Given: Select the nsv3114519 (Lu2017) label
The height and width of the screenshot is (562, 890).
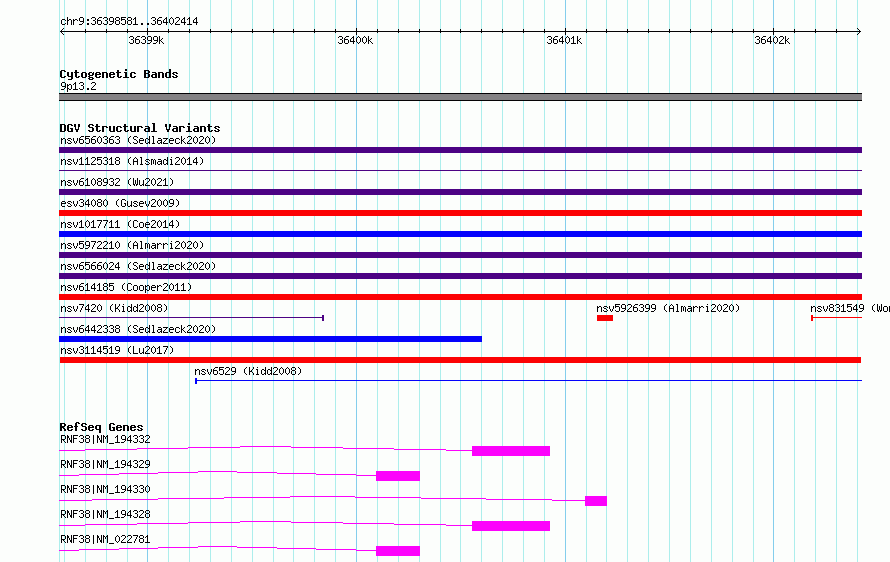Looking at the screenshot, I should click(x=117, y=350).
